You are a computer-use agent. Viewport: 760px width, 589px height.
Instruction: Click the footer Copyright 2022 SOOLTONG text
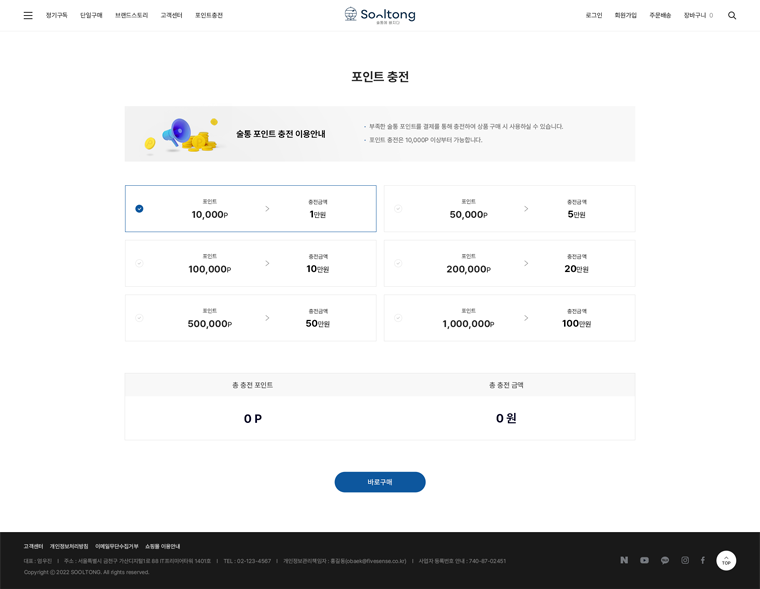click(x=86, y=573)
